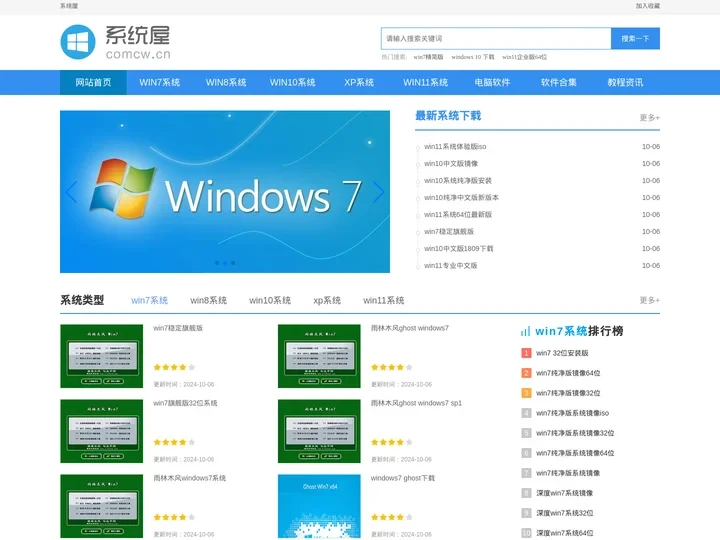The image size is (720, 540).
Task: Open the windows7 ghost下载 title link
Action: point(403,478)
